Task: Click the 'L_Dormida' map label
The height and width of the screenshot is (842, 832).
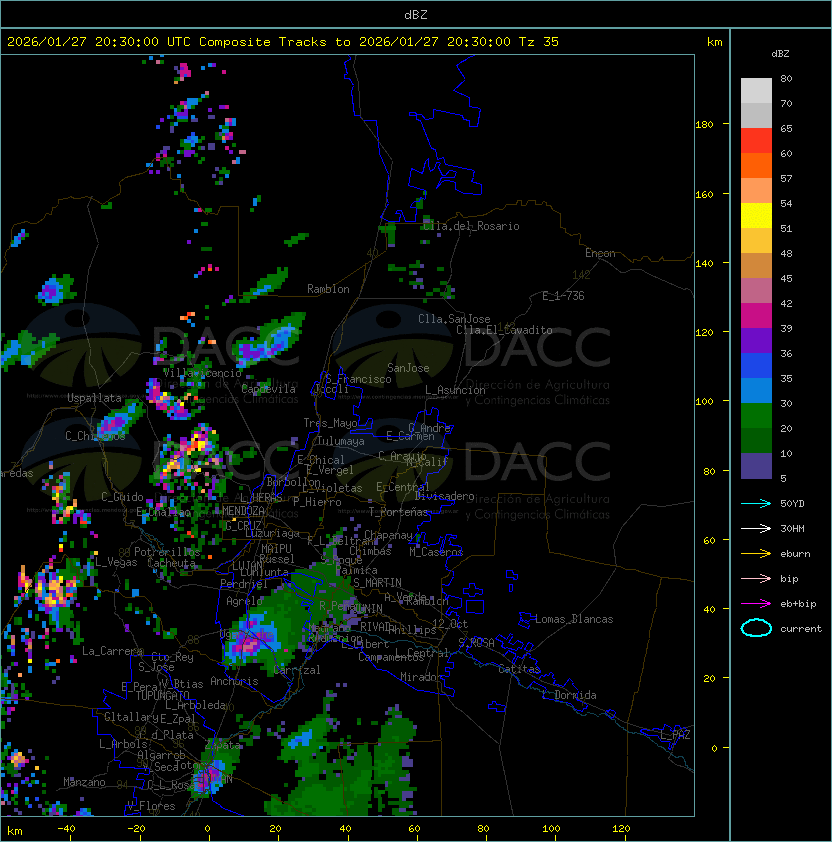Action: (x=569, y=695)
